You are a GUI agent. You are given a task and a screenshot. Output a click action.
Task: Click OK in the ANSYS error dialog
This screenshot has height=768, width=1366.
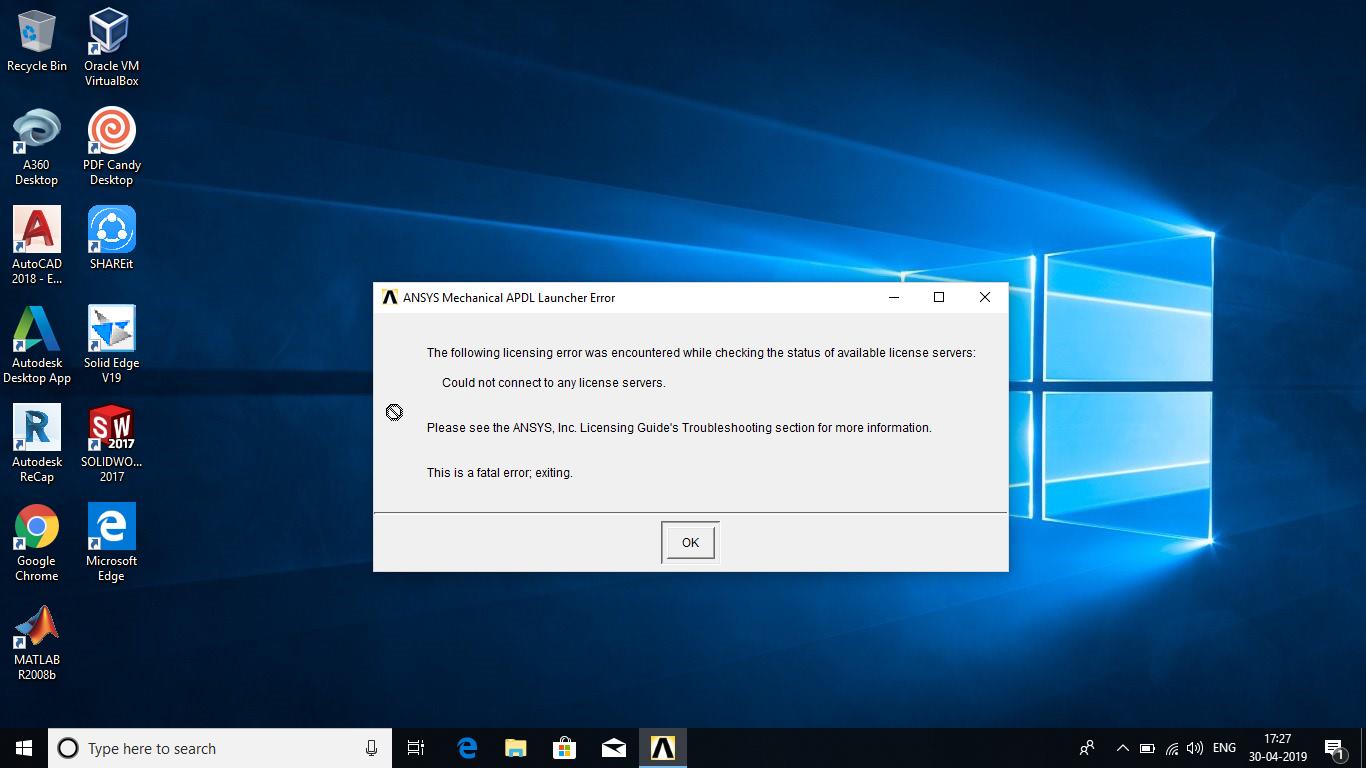pos(690,542)
